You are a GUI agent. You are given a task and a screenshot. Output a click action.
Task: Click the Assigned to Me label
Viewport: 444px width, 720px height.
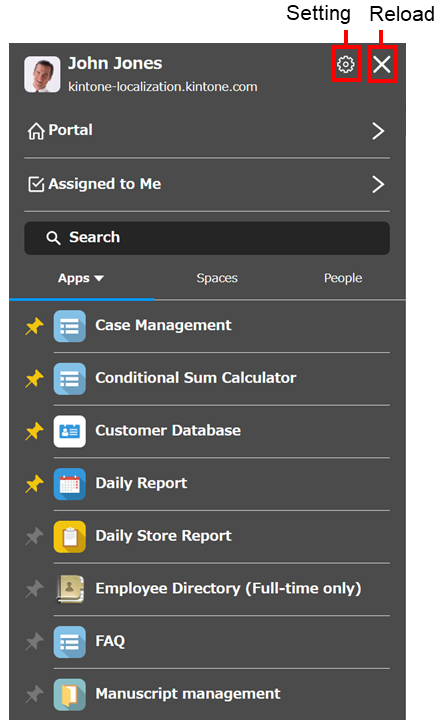pyautogui.click(x=105, y=184)
